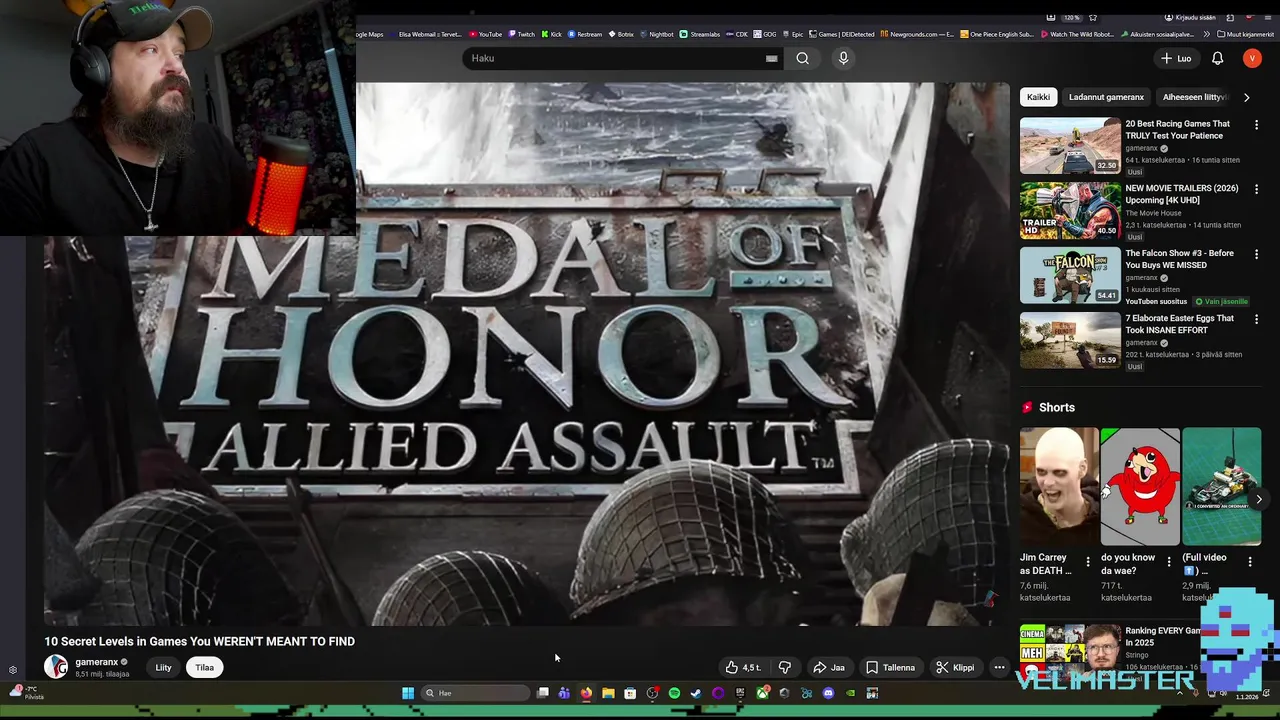Open File Explorer taskbar icon
This screenshot has height=720, width=1280.
click(608, 693)
